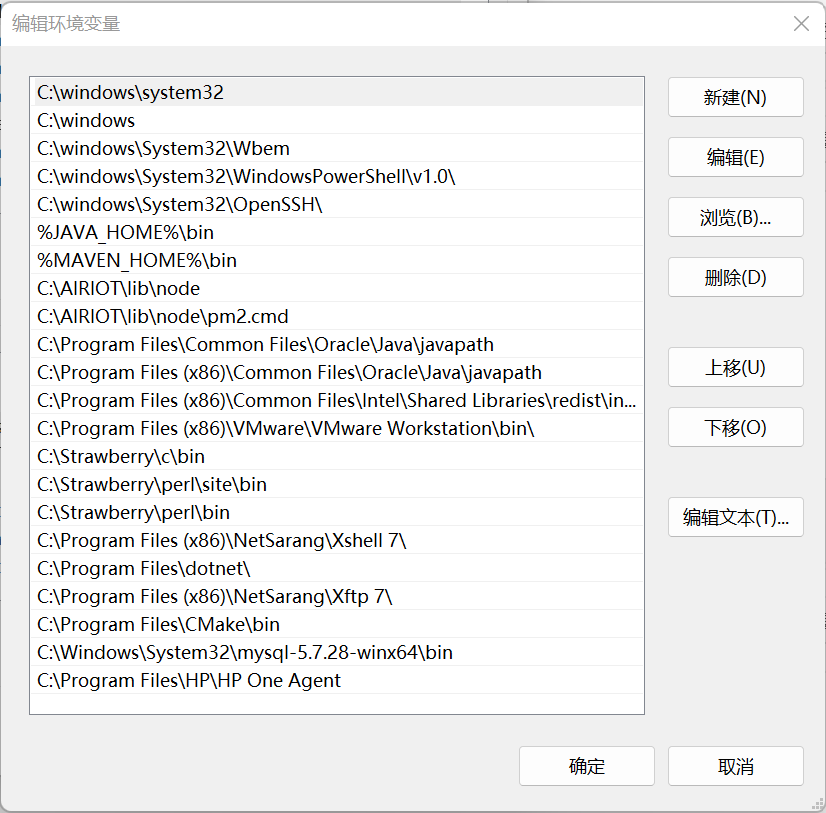The width and height of the screenshot is (826, 813).
Task: Select the VMware Workstation\bin path
Action: 286,429
